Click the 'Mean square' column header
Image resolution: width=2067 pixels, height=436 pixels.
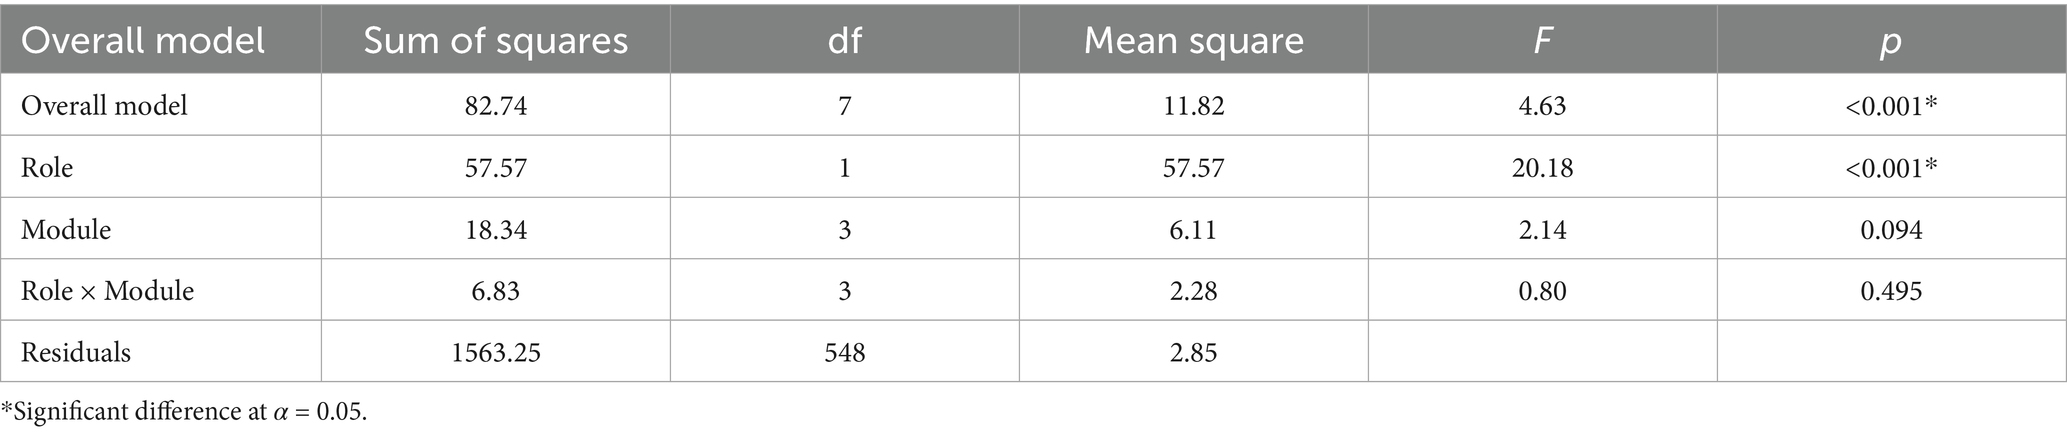[x=1193, y=41]
